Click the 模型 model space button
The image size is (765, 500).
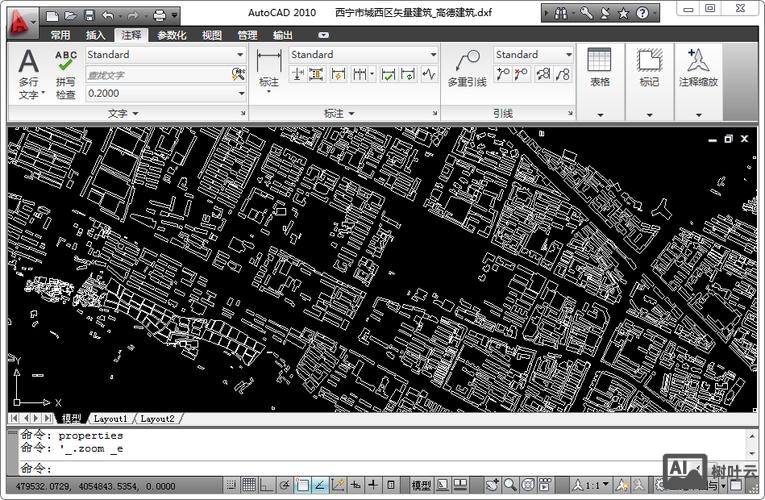pos(421,485)
